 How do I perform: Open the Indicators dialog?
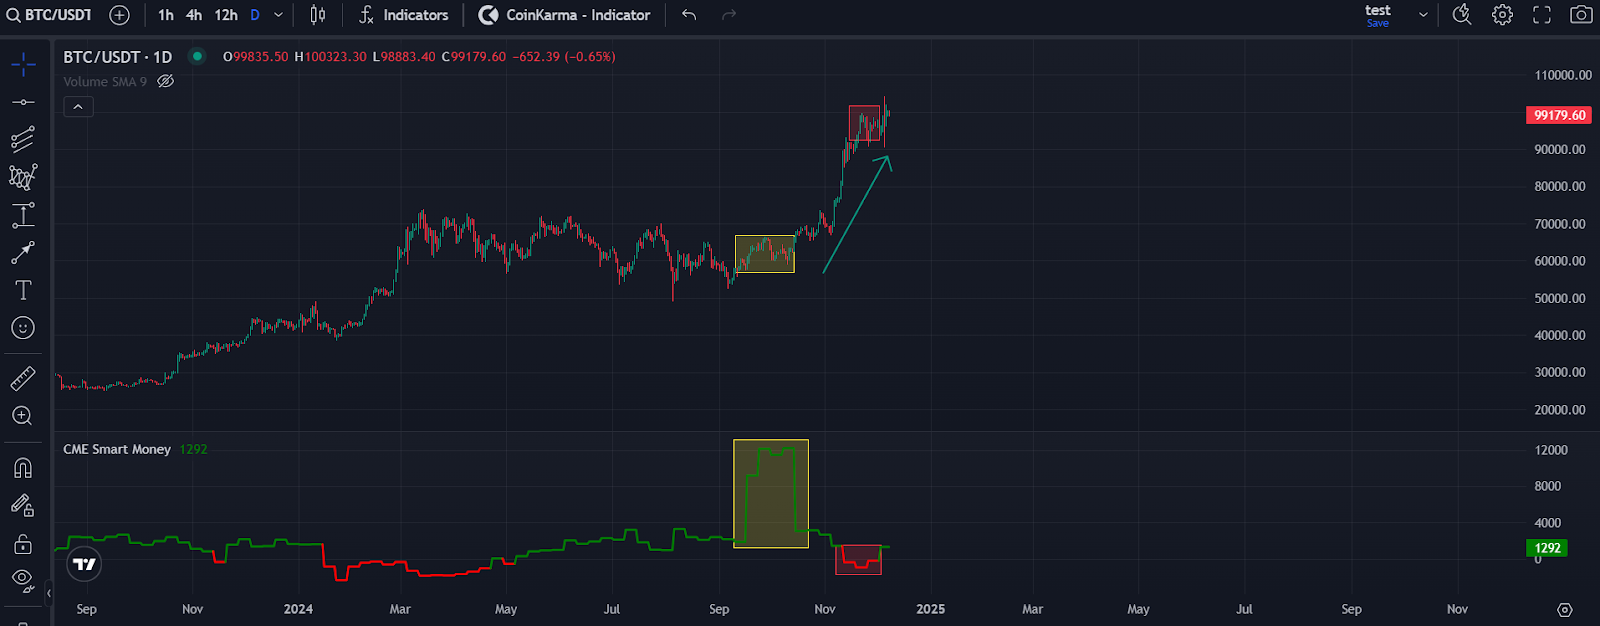[404, 15]
